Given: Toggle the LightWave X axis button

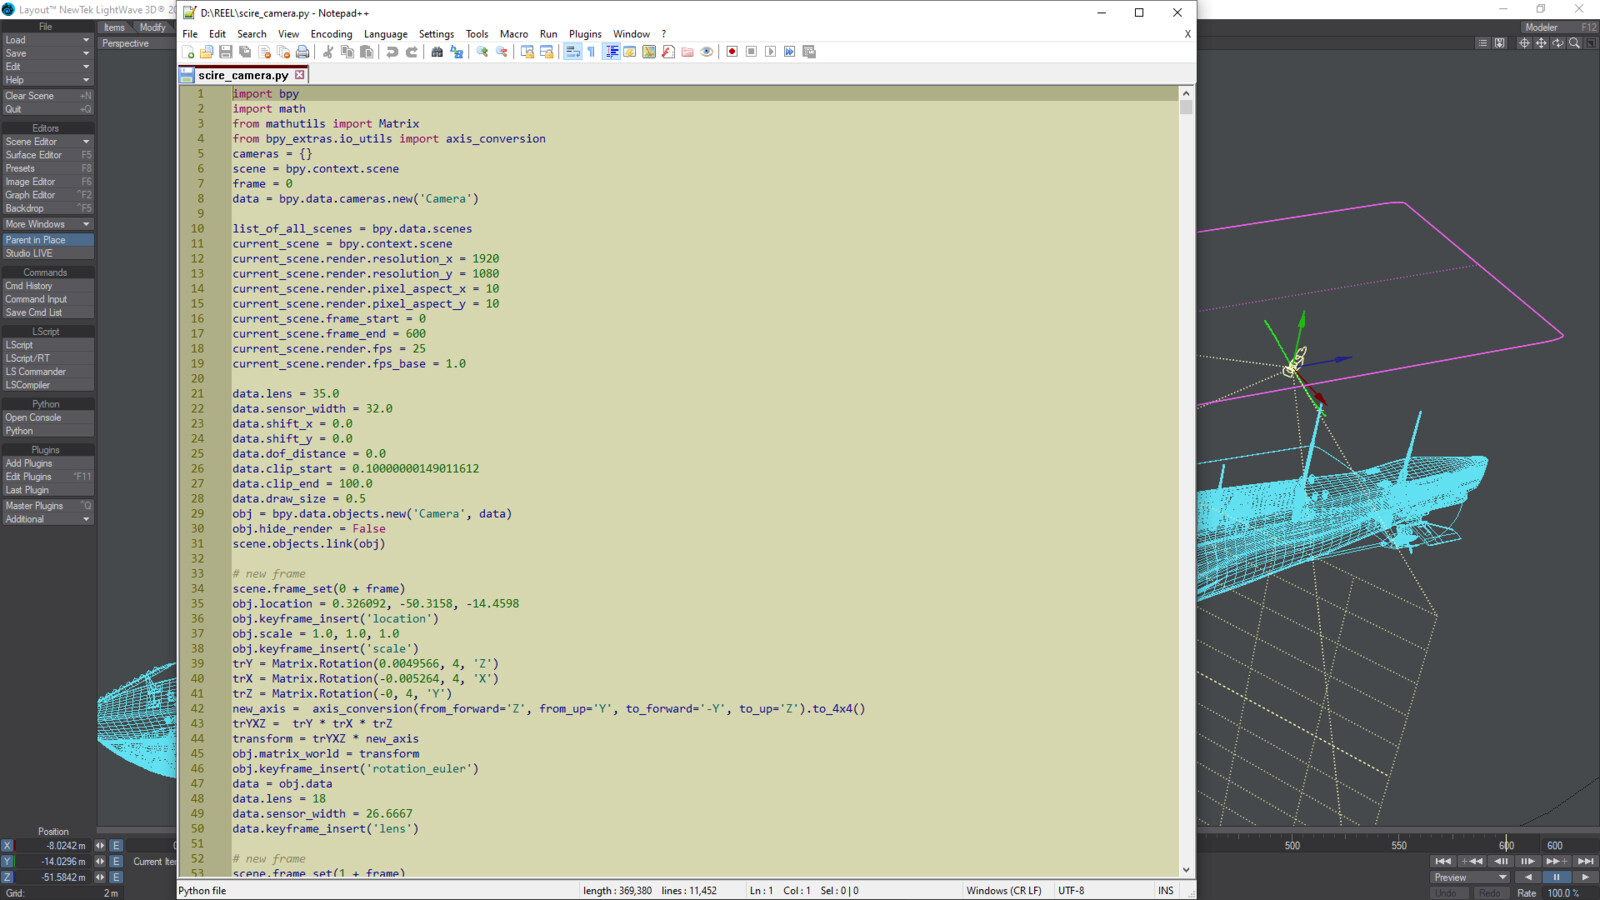Looking at the screenshot, I should click(7, 846).
